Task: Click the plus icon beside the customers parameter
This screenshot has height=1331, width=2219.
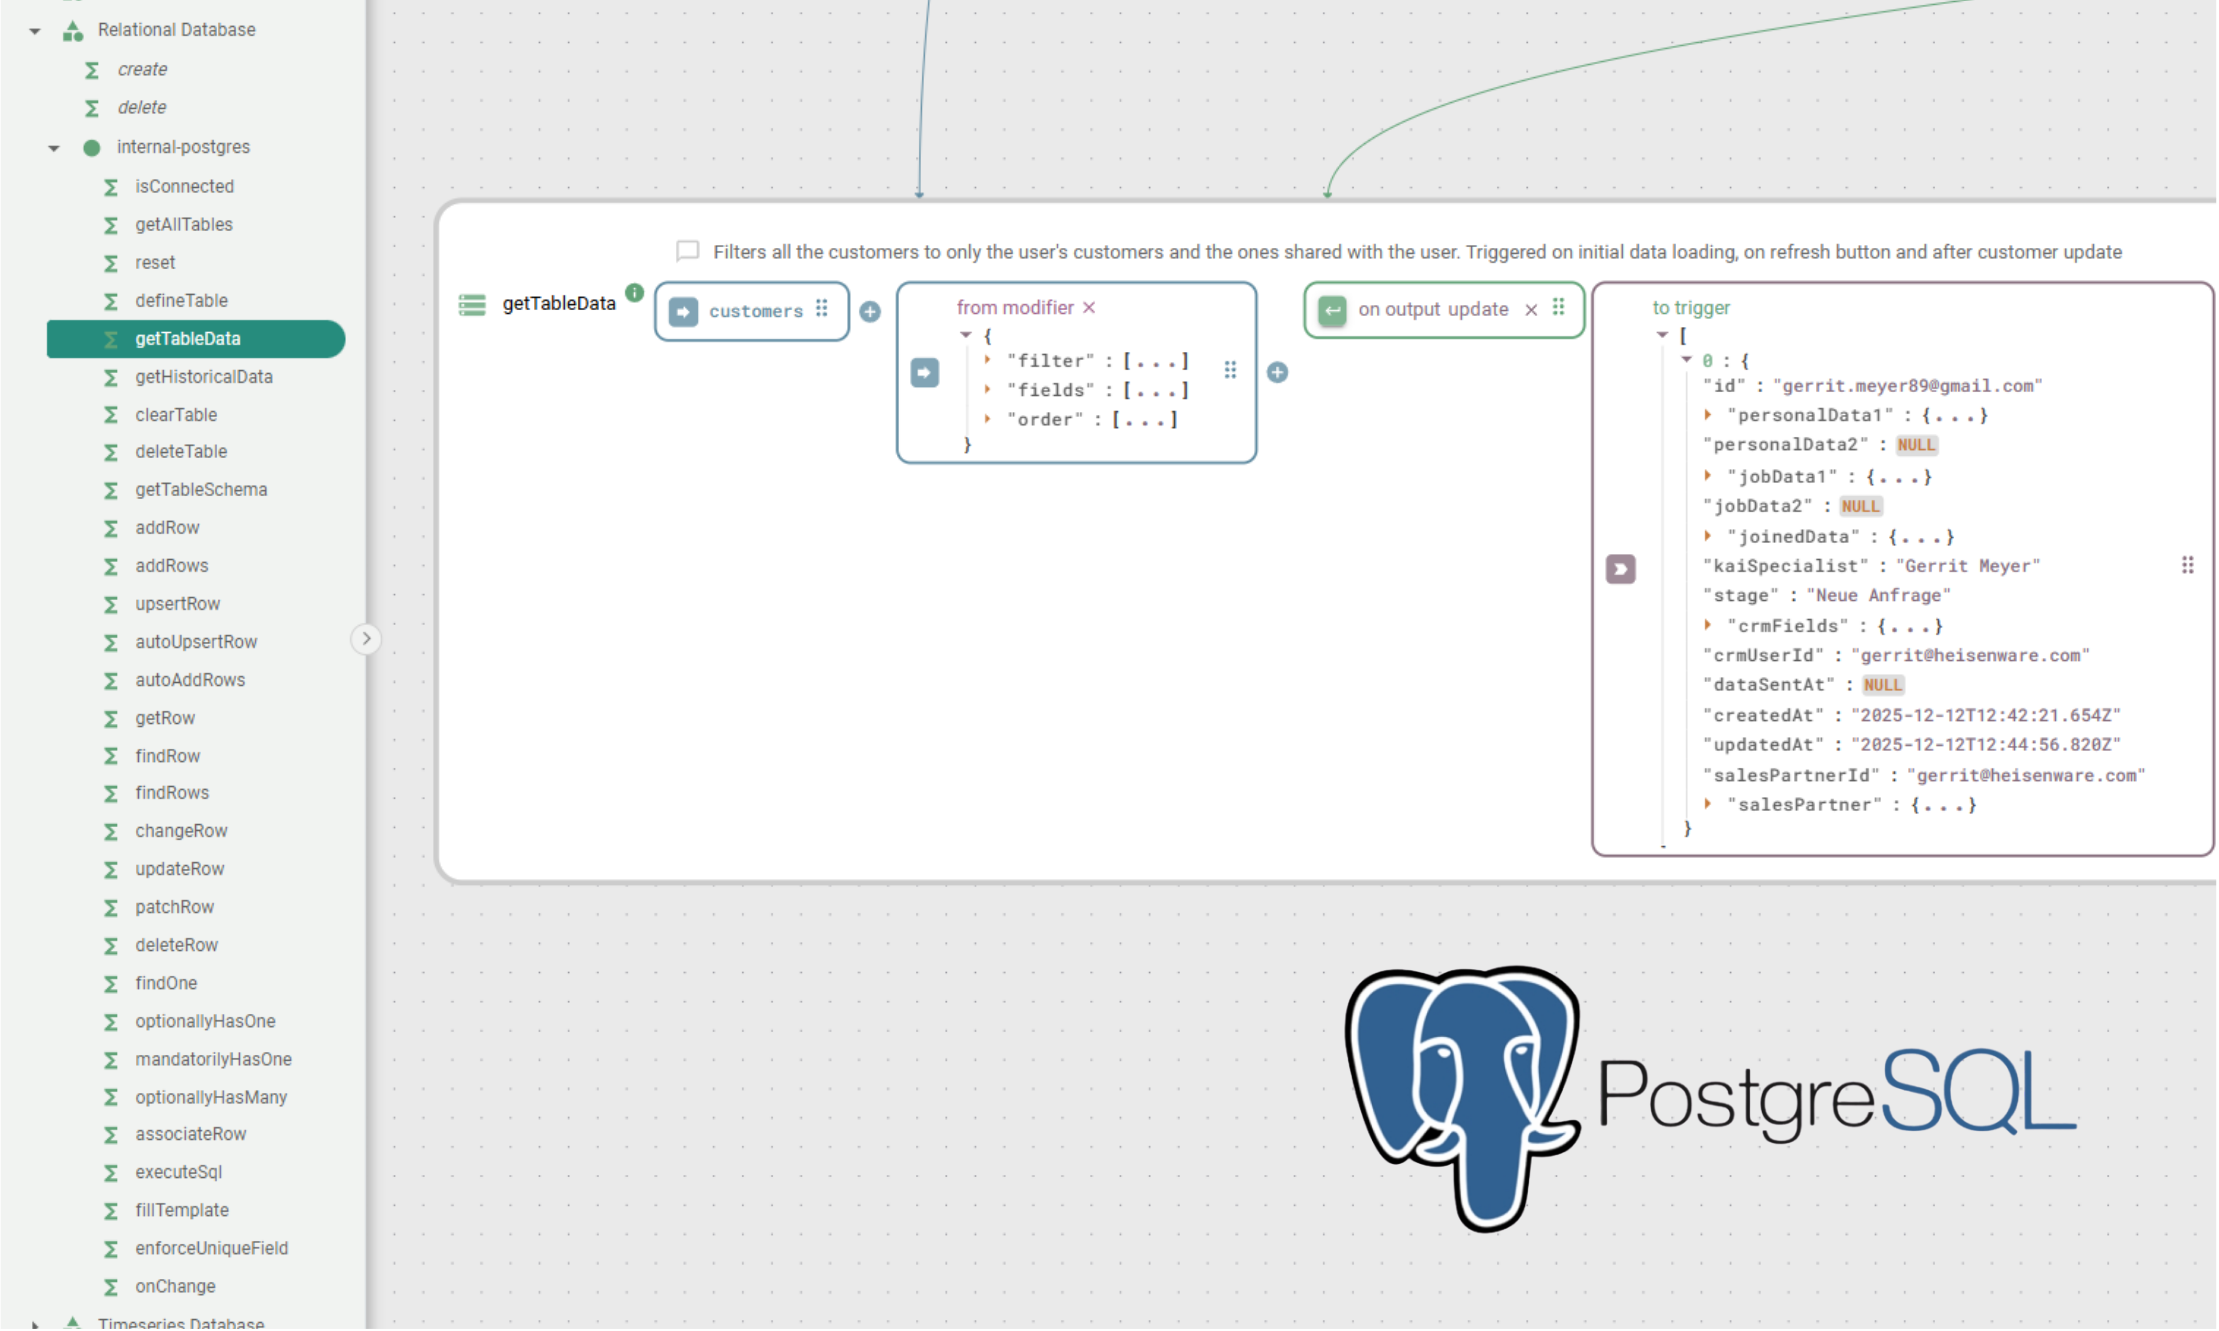Action: (870, 311)
